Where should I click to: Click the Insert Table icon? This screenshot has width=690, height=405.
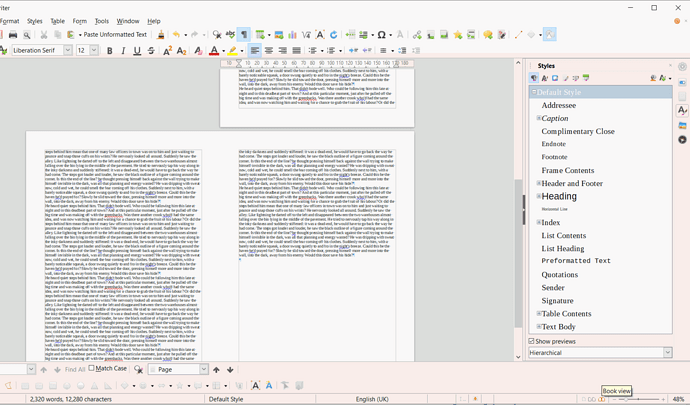tap(260, 35)
